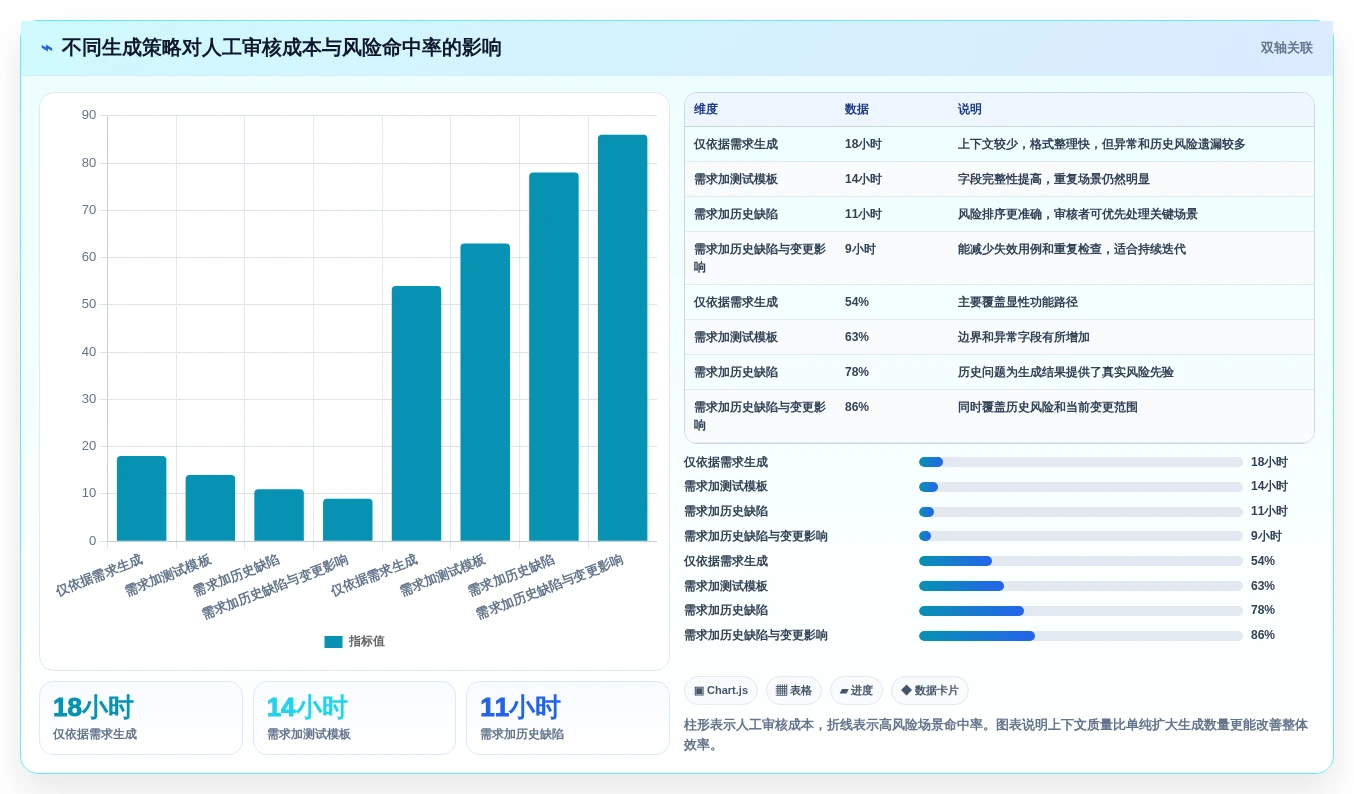Select the 表格 chip
Image resolution: width=1354 pixels, height=794 pixels.
[x=794, y=690]
